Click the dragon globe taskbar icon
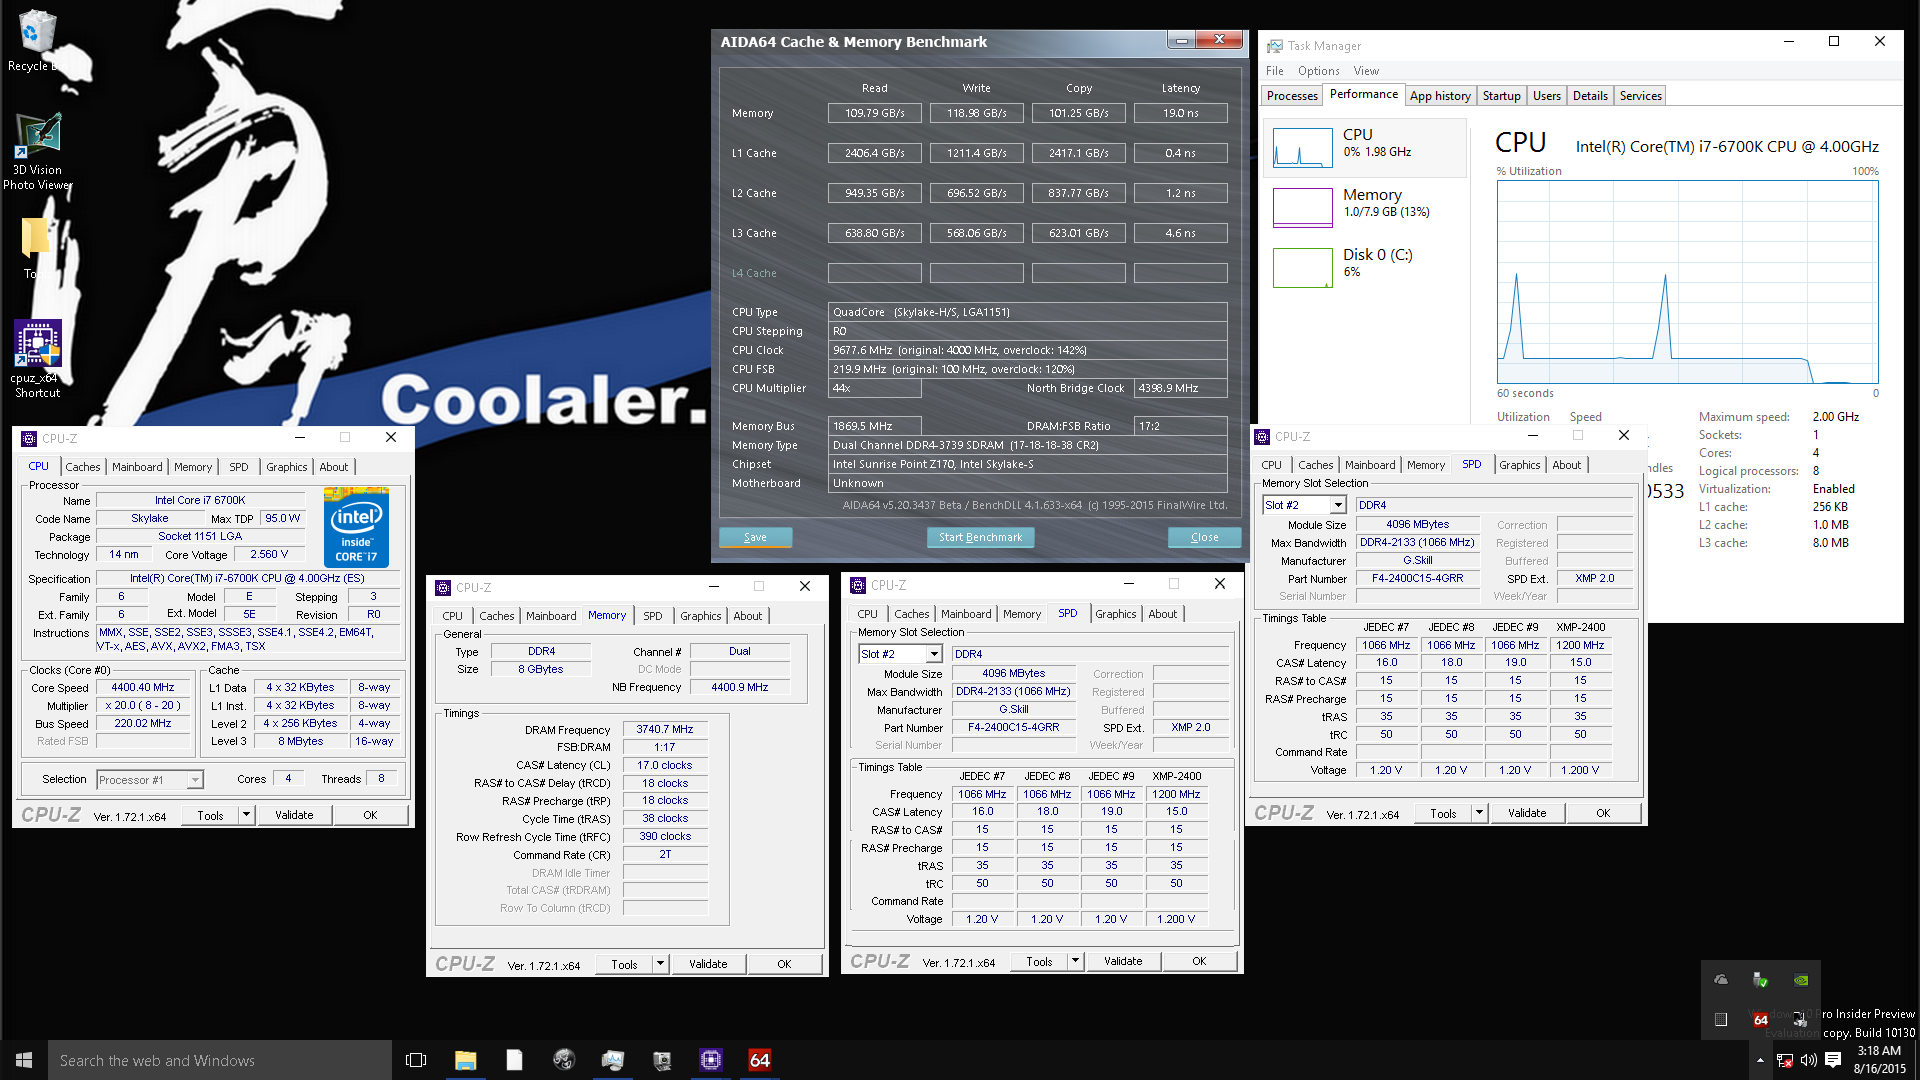 (x=563, y=1060)
